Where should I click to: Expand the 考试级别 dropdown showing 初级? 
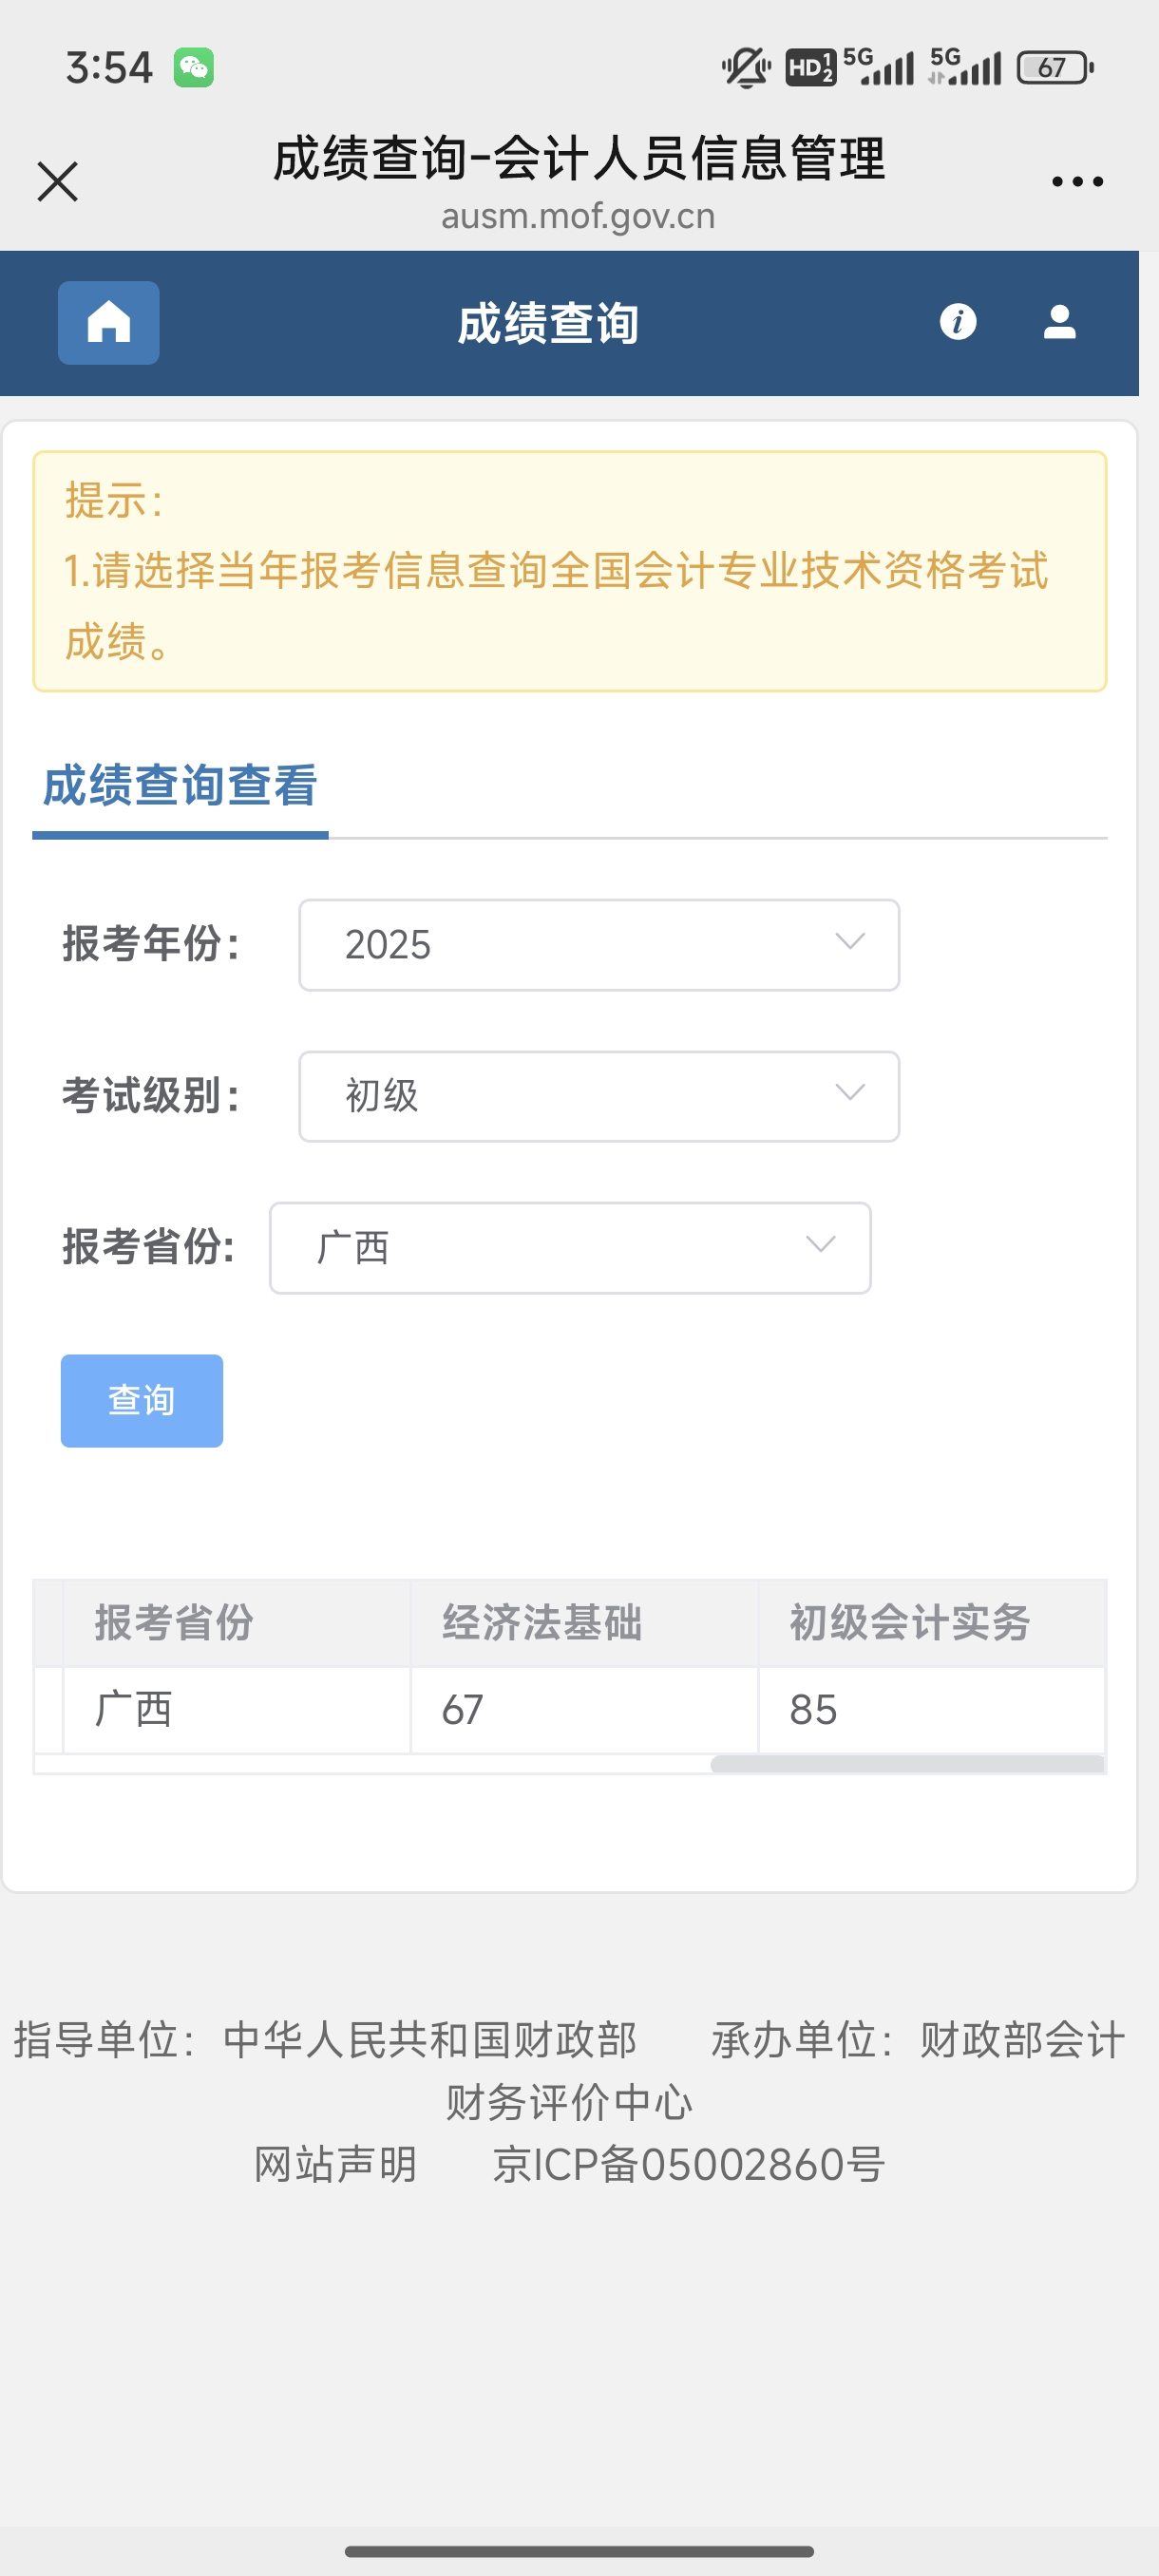(599, 1096)
